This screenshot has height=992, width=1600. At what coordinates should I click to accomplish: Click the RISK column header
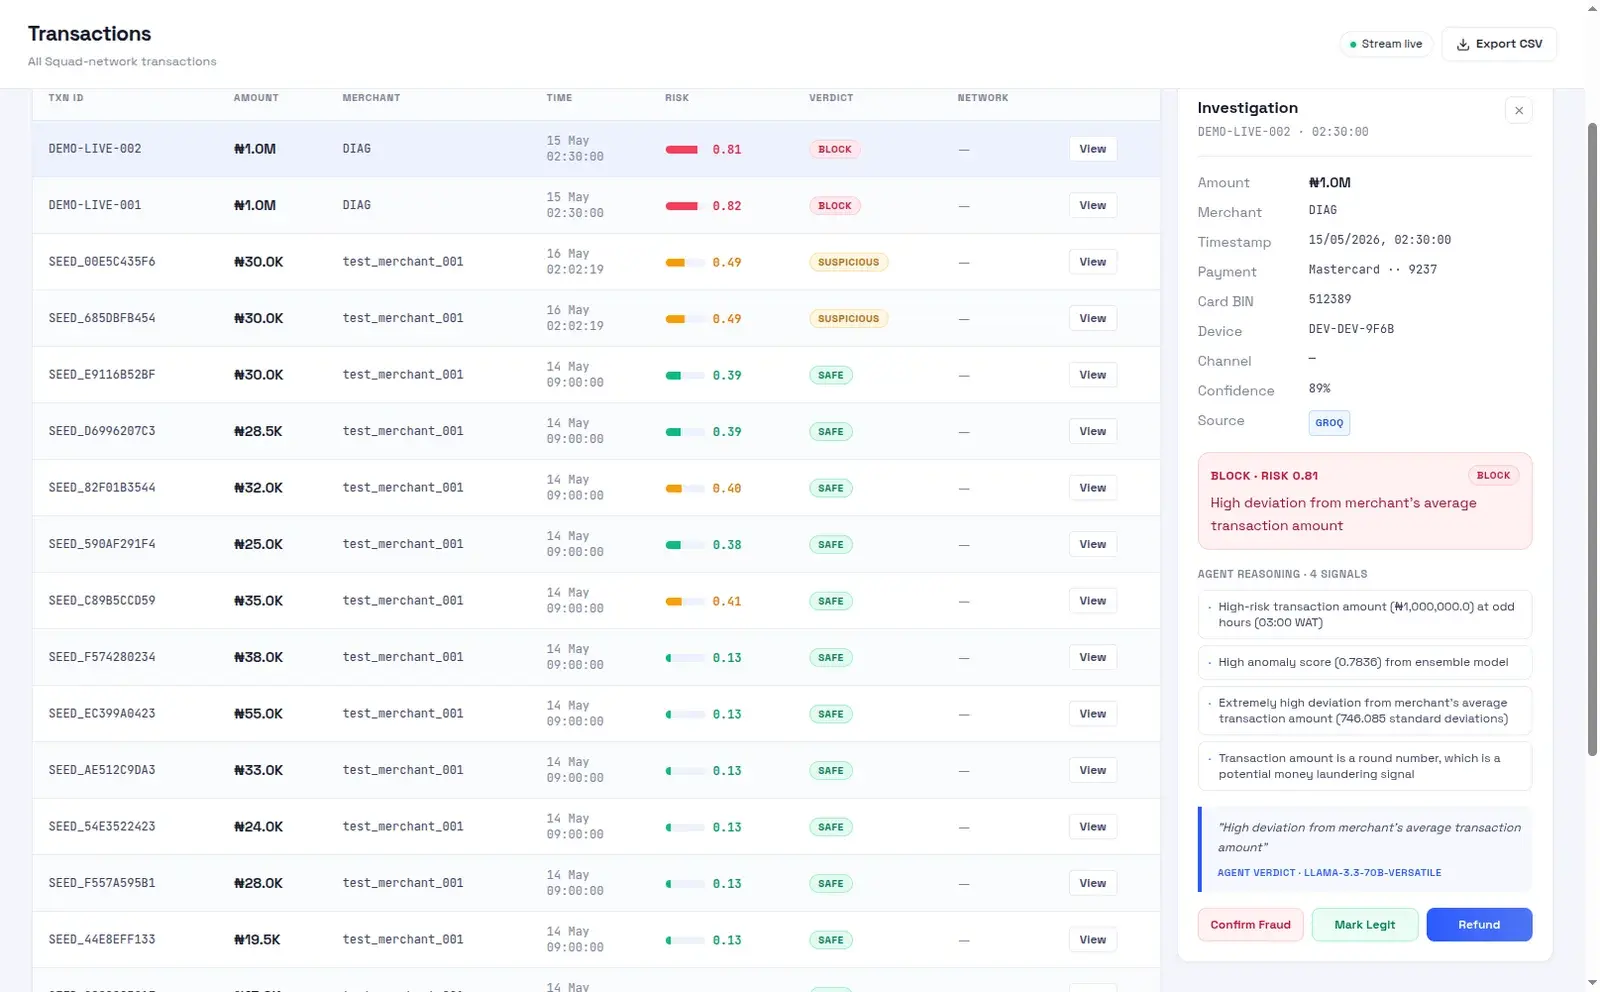[x=677, y=98]
